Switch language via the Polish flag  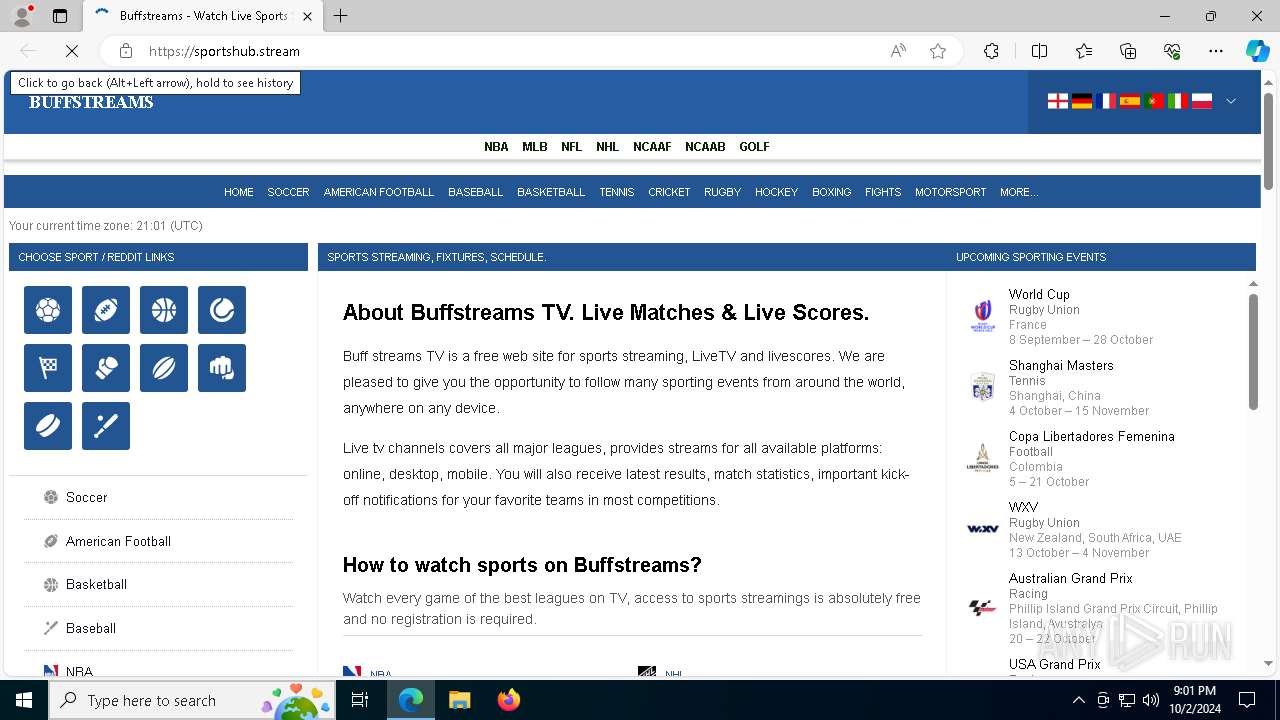point(1202,101)
